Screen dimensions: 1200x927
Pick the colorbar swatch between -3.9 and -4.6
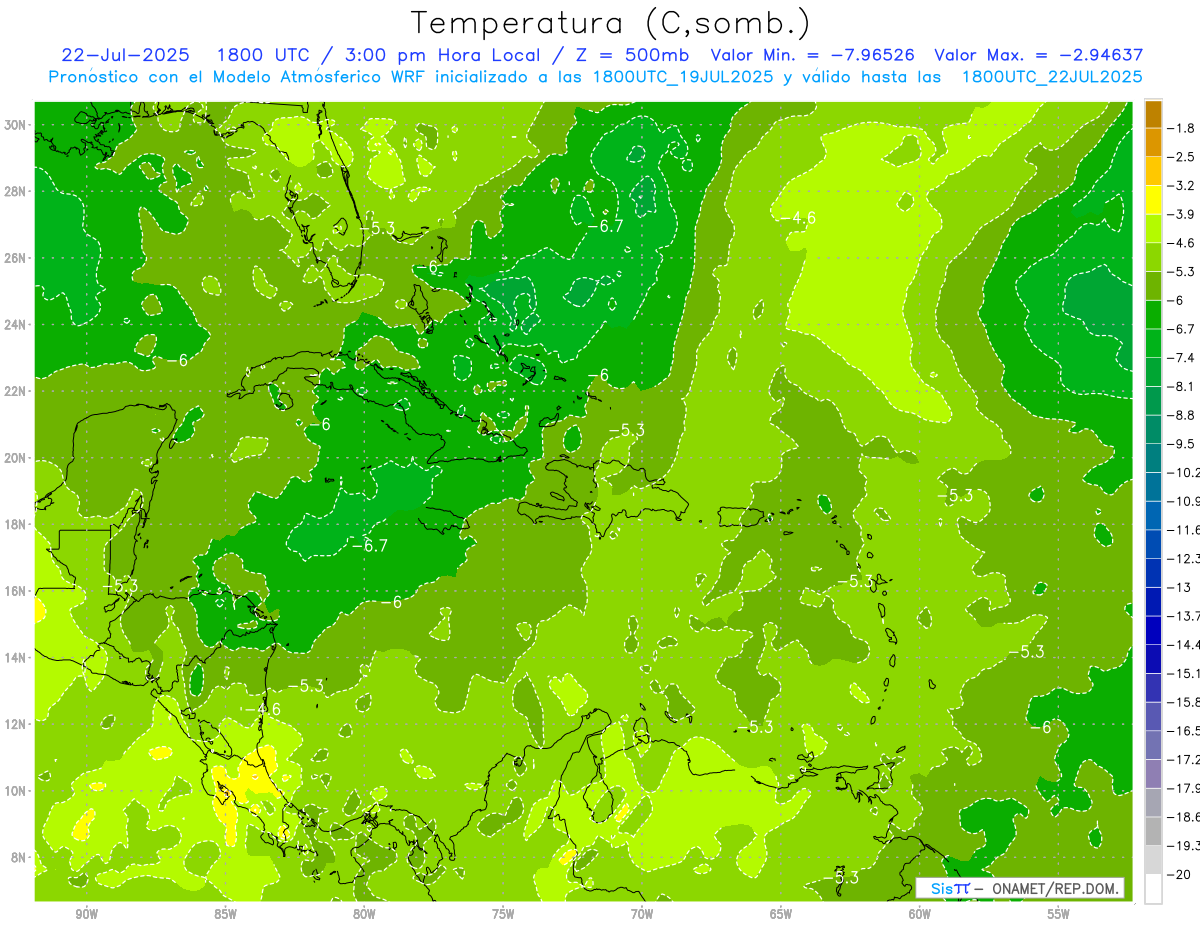pyautogui.click(x=1153, y=229)
